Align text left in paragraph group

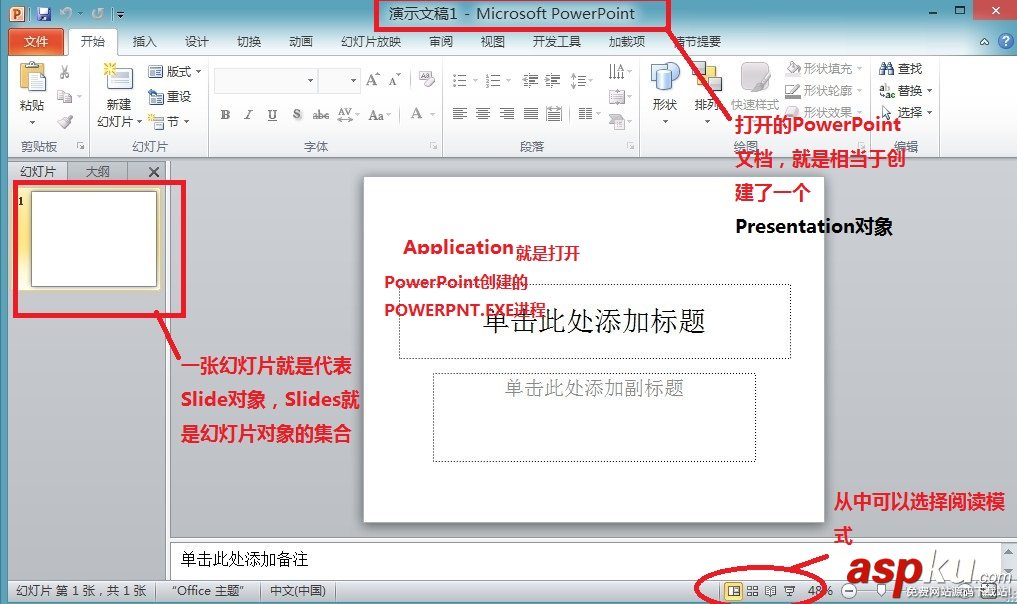pos(460,114)
